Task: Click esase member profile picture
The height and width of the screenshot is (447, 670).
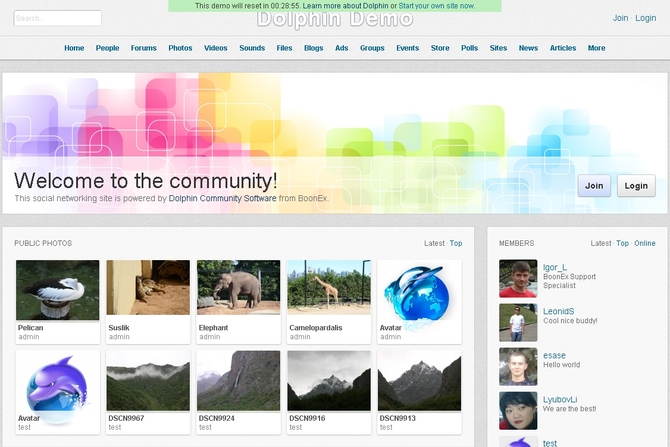Action: [x=518, y=367]
